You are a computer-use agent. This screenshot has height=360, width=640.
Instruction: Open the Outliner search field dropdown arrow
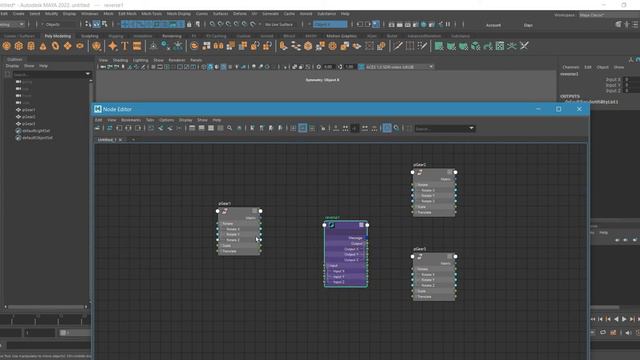88,74
